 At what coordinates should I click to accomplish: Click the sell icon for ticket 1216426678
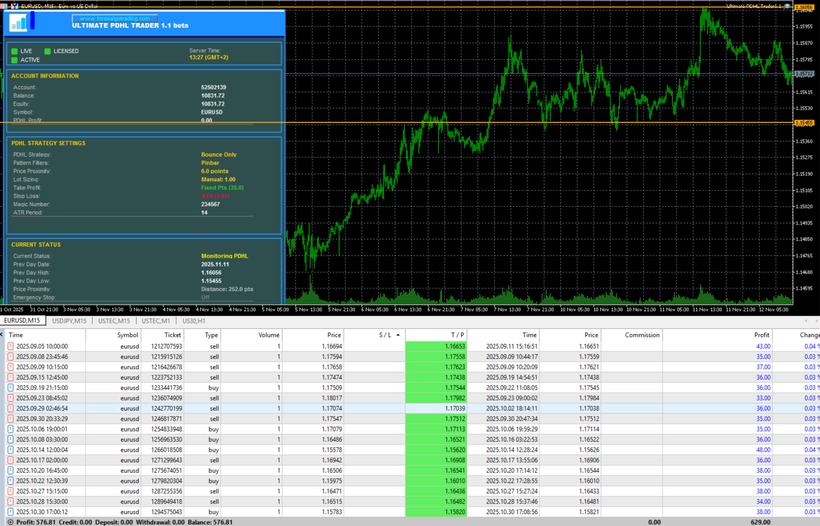(10, 367)
